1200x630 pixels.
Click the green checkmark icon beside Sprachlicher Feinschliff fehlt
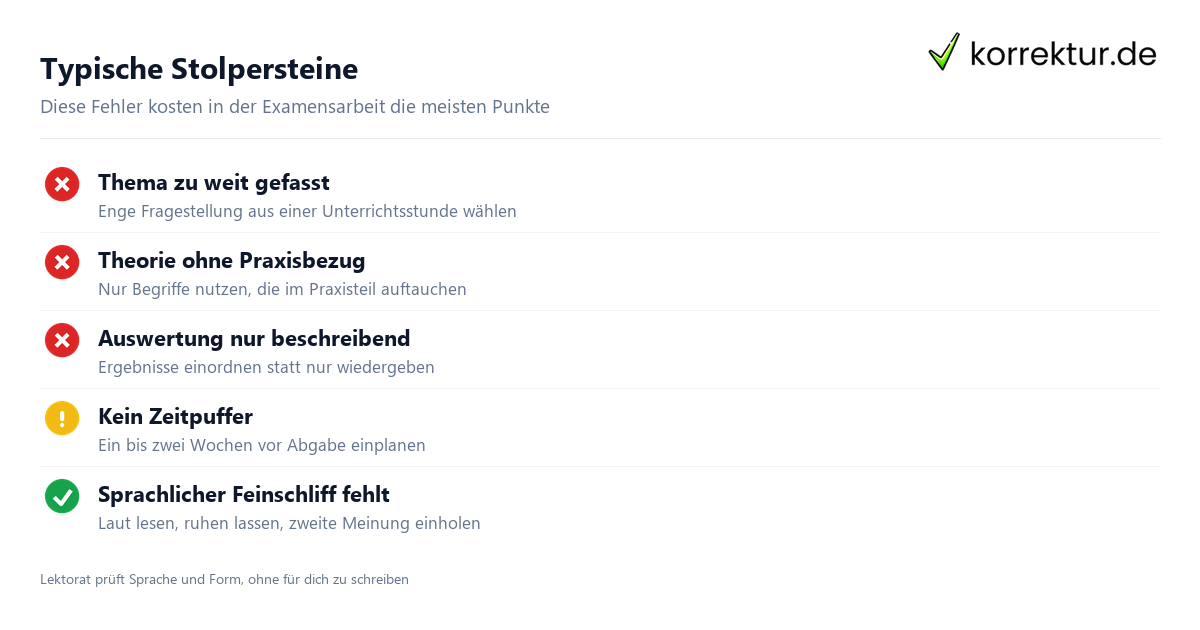62,496
